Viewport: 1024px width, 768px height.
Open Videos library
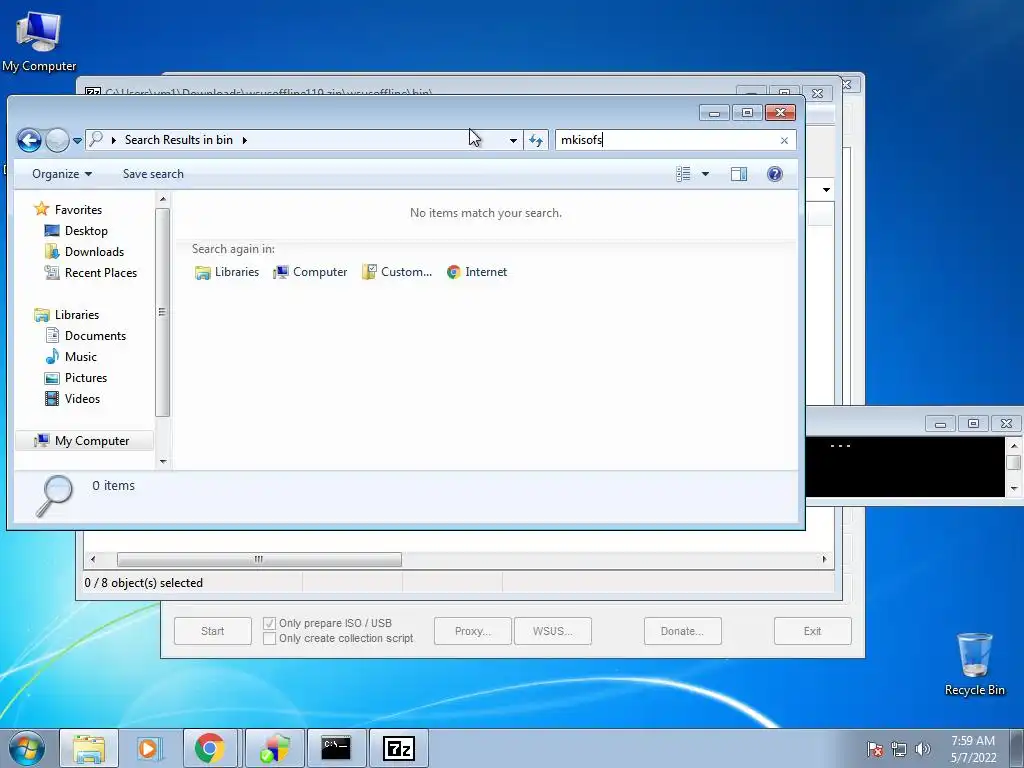(x=82, y=398)
